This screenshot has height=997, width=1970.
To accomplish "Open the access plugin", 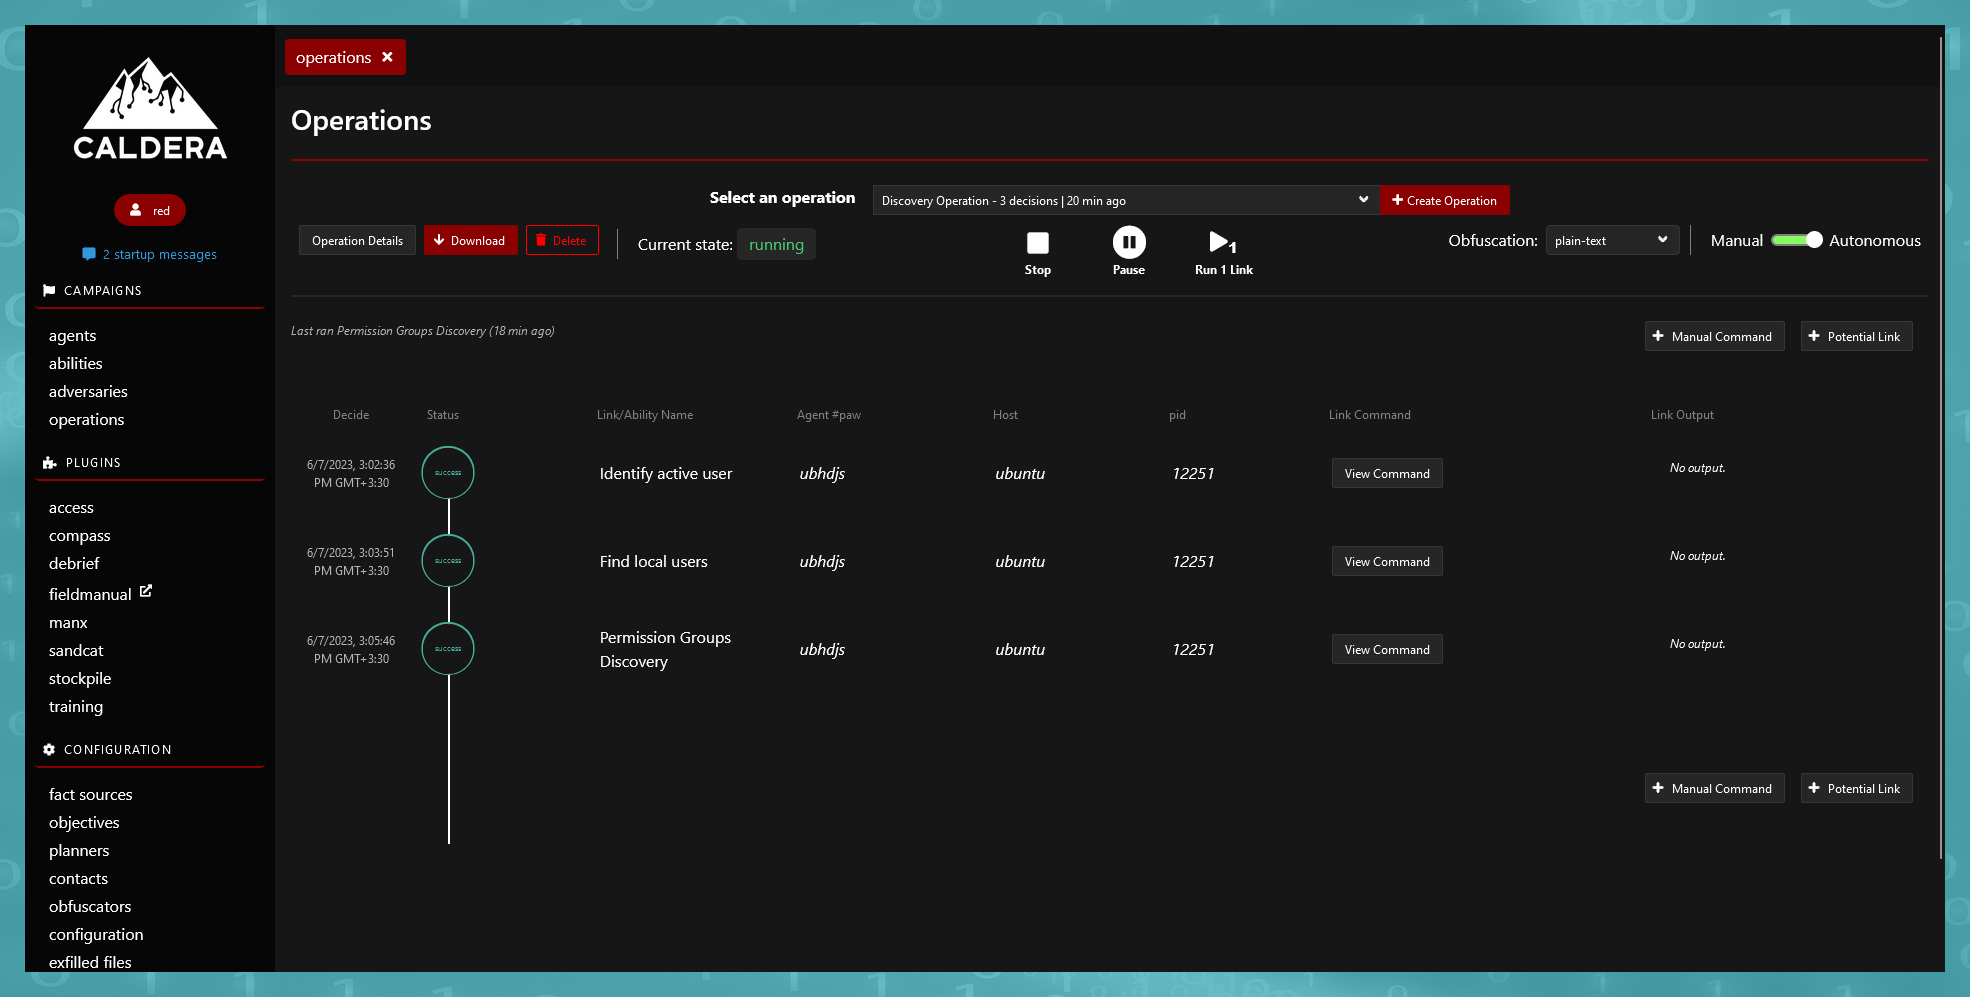I will [x=71, y=507].
